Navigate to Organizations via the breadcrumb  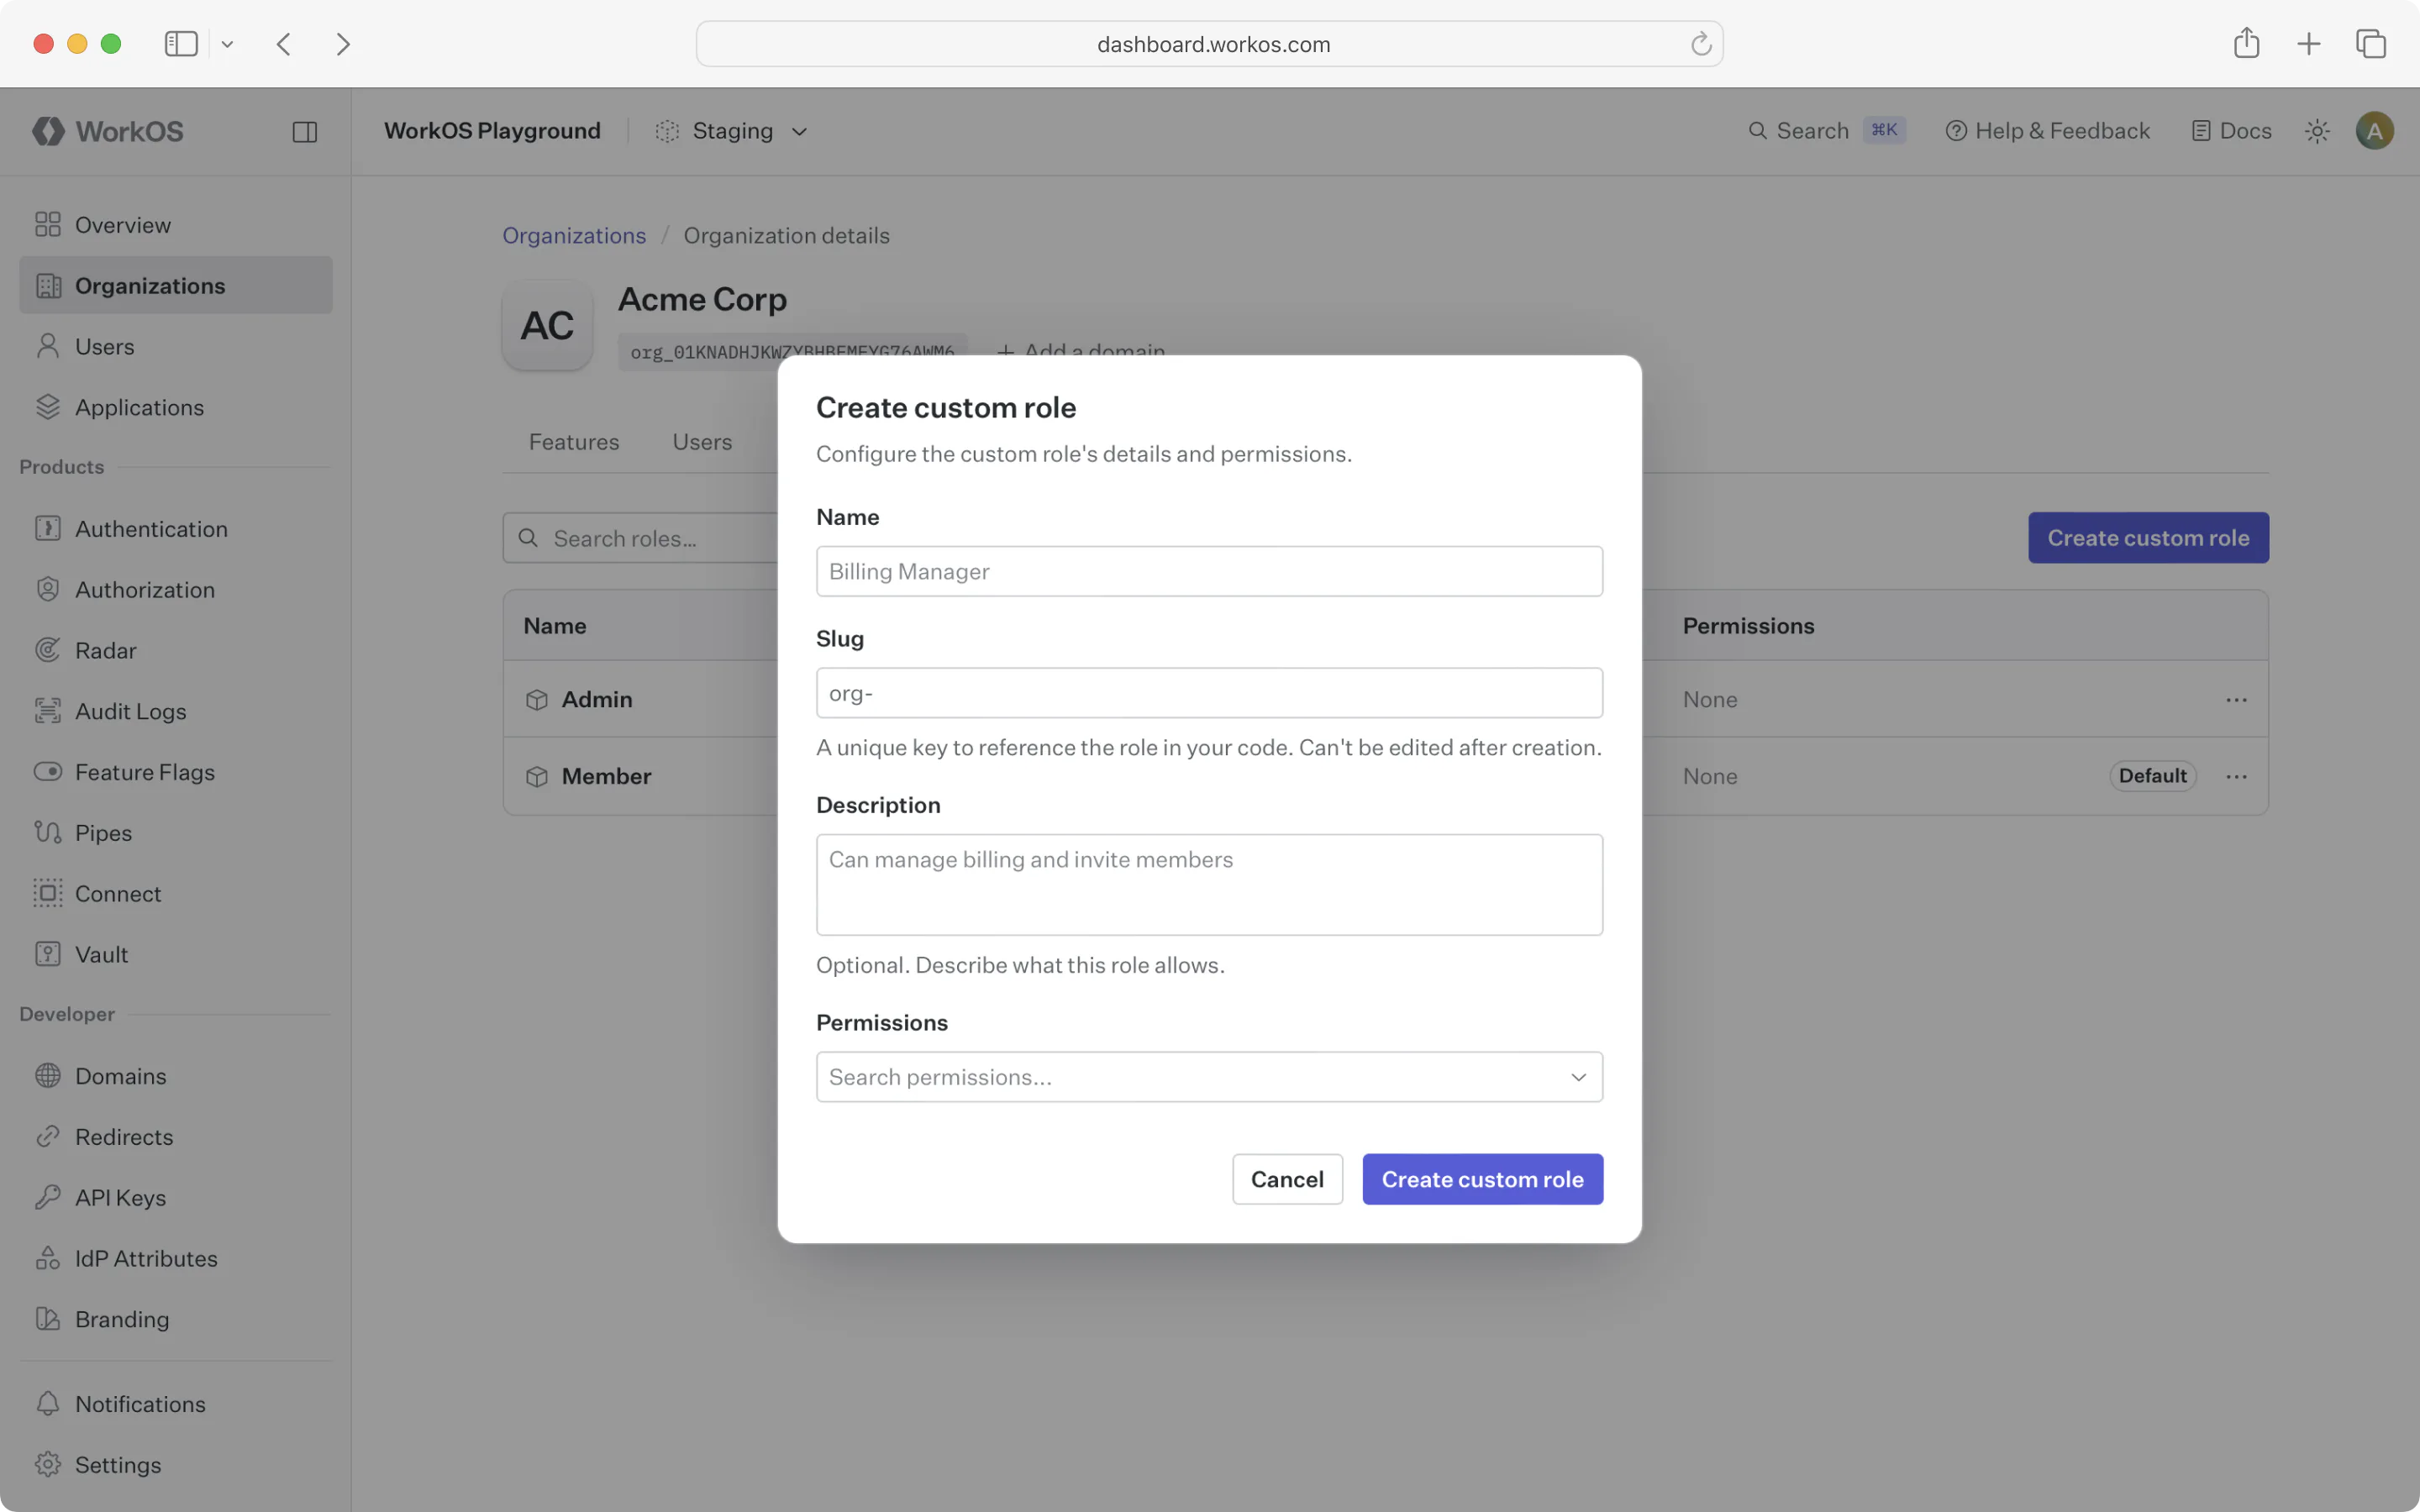573,235
